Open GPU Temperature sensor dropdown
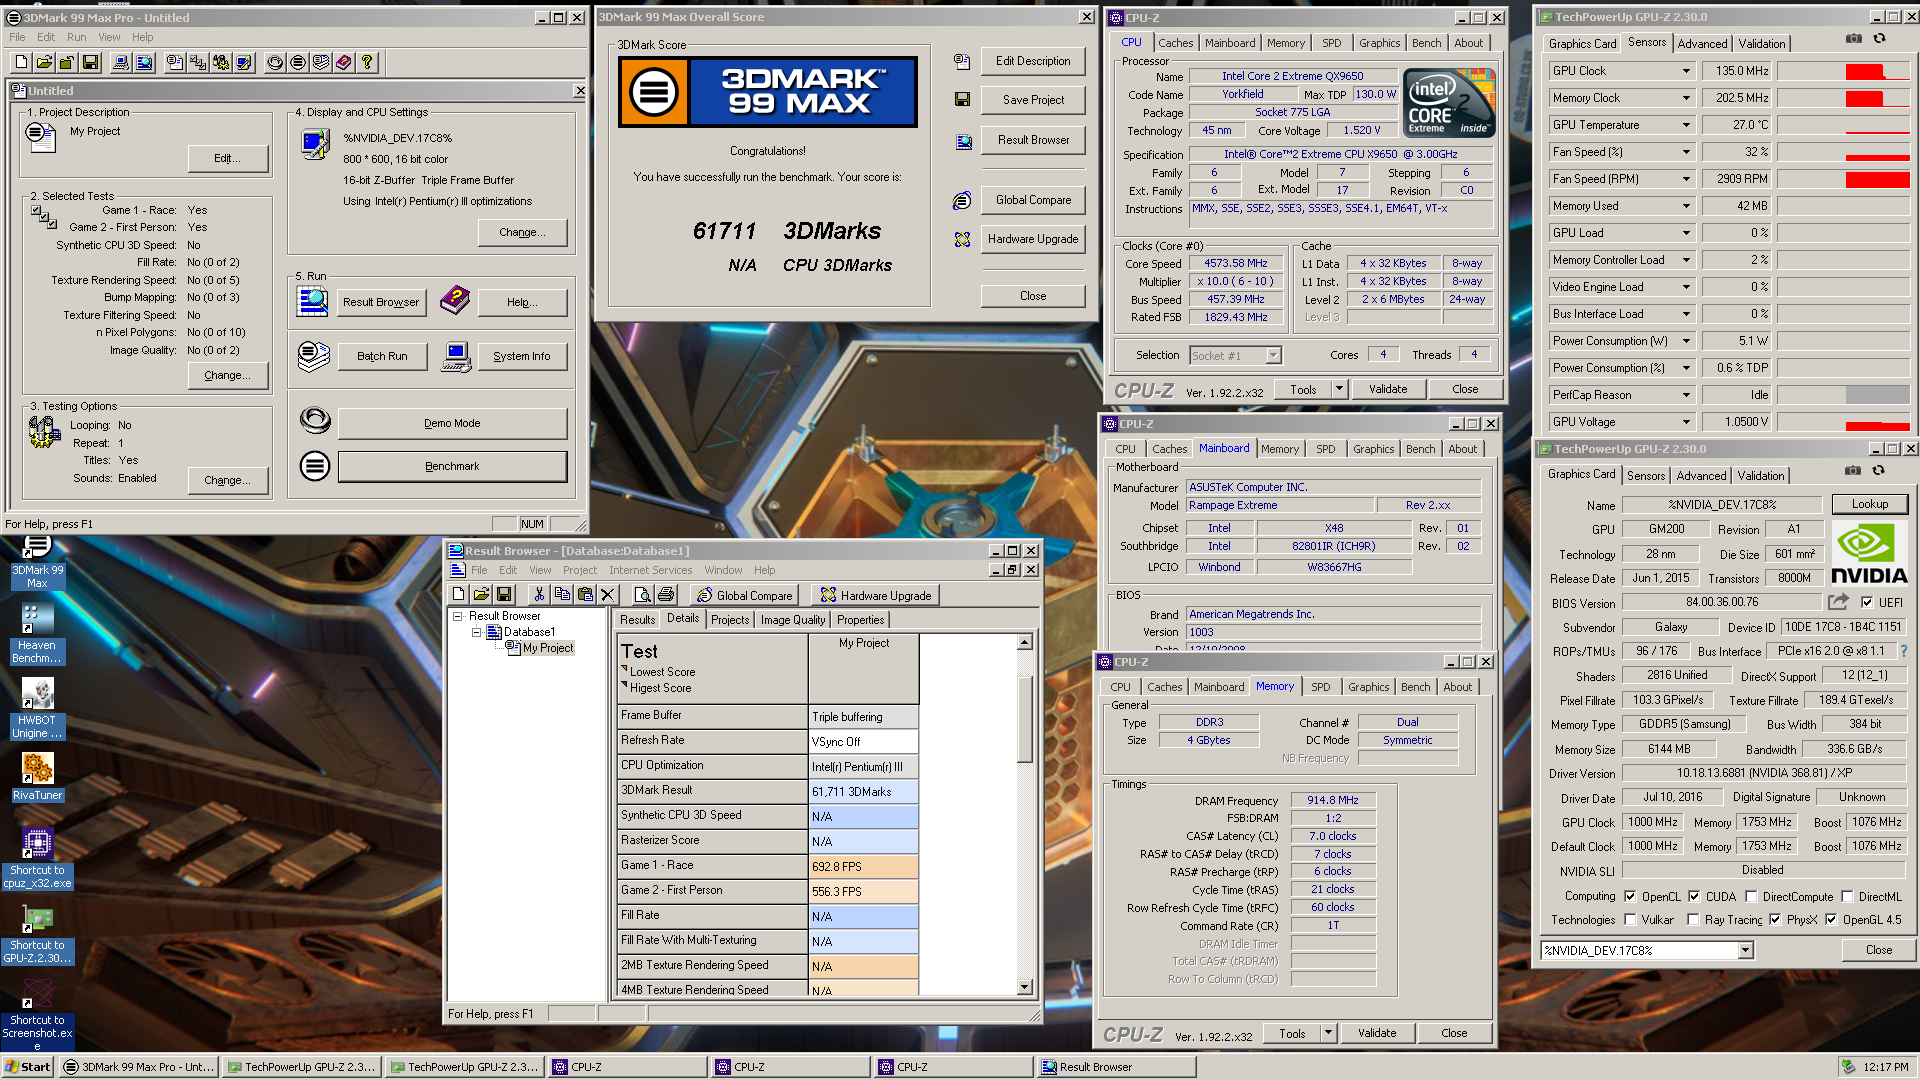Viewport: 1920px width, 1080px height. (x=1686, y=125)
